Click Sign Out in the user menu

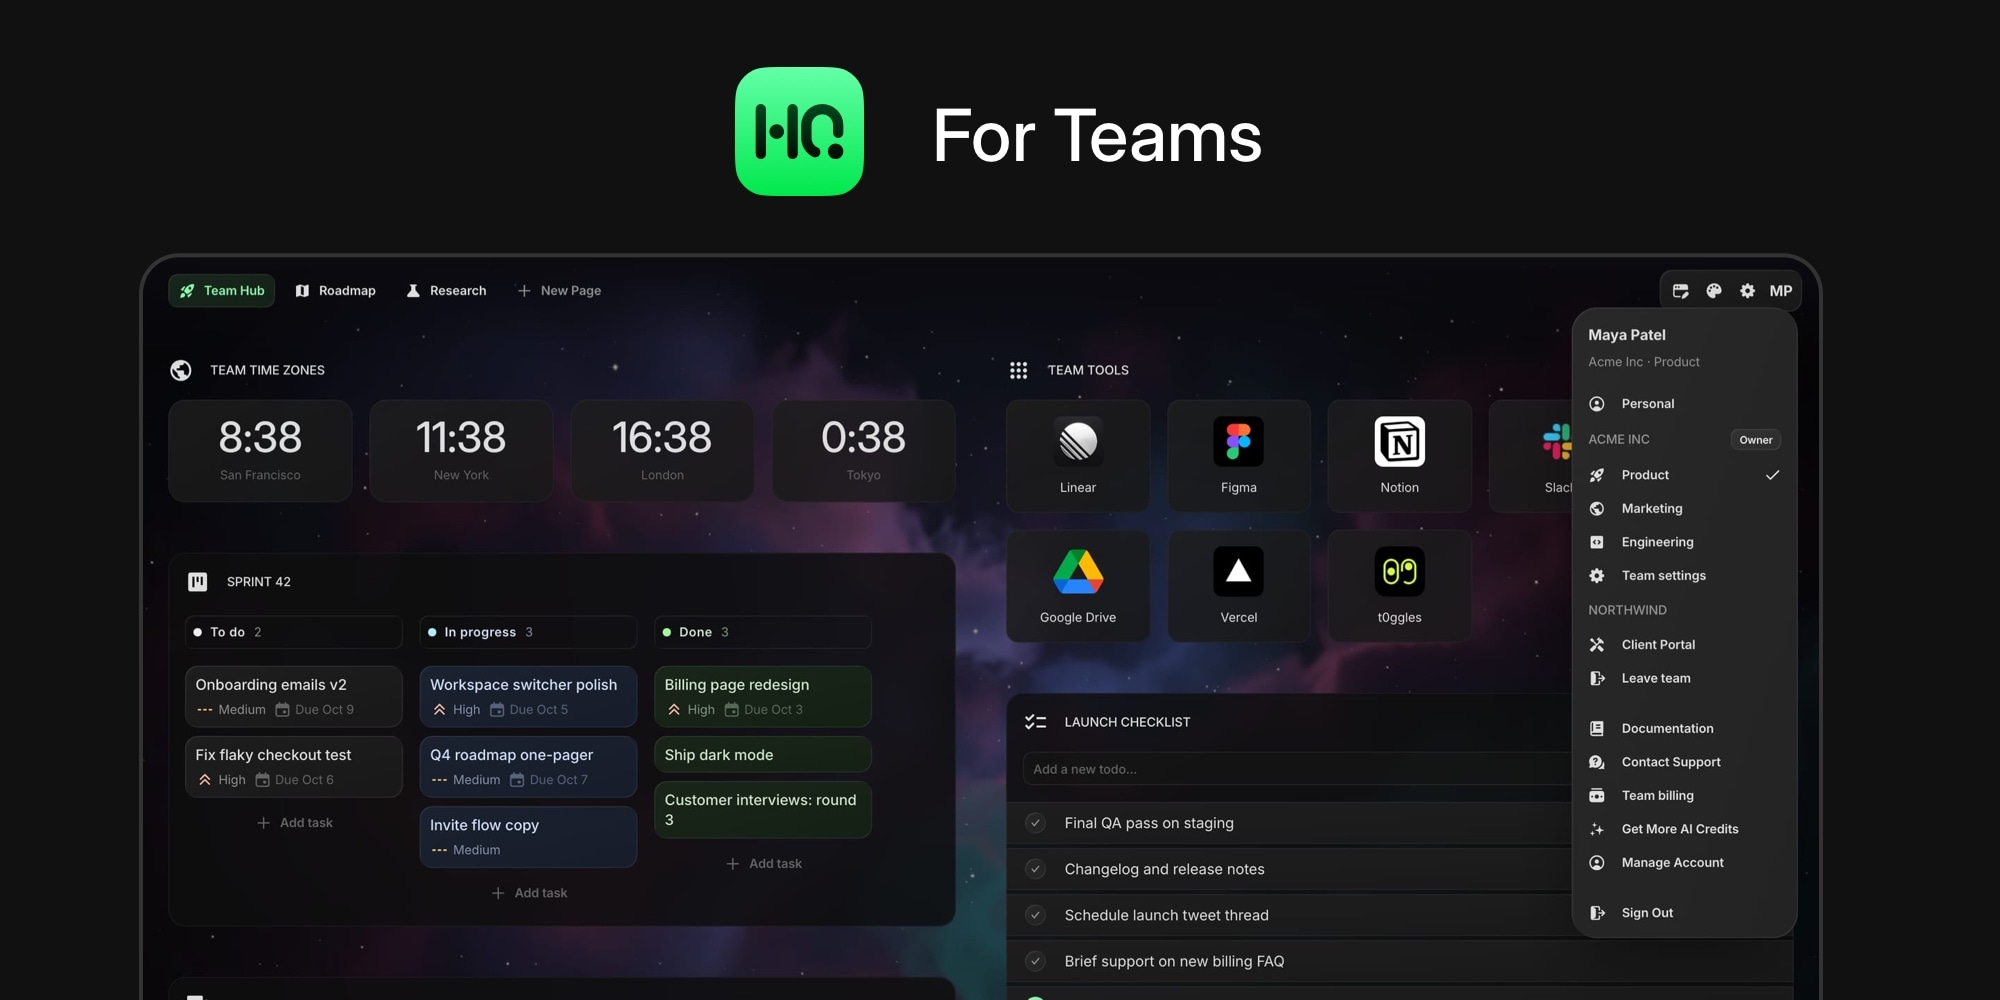(1684, 913)
